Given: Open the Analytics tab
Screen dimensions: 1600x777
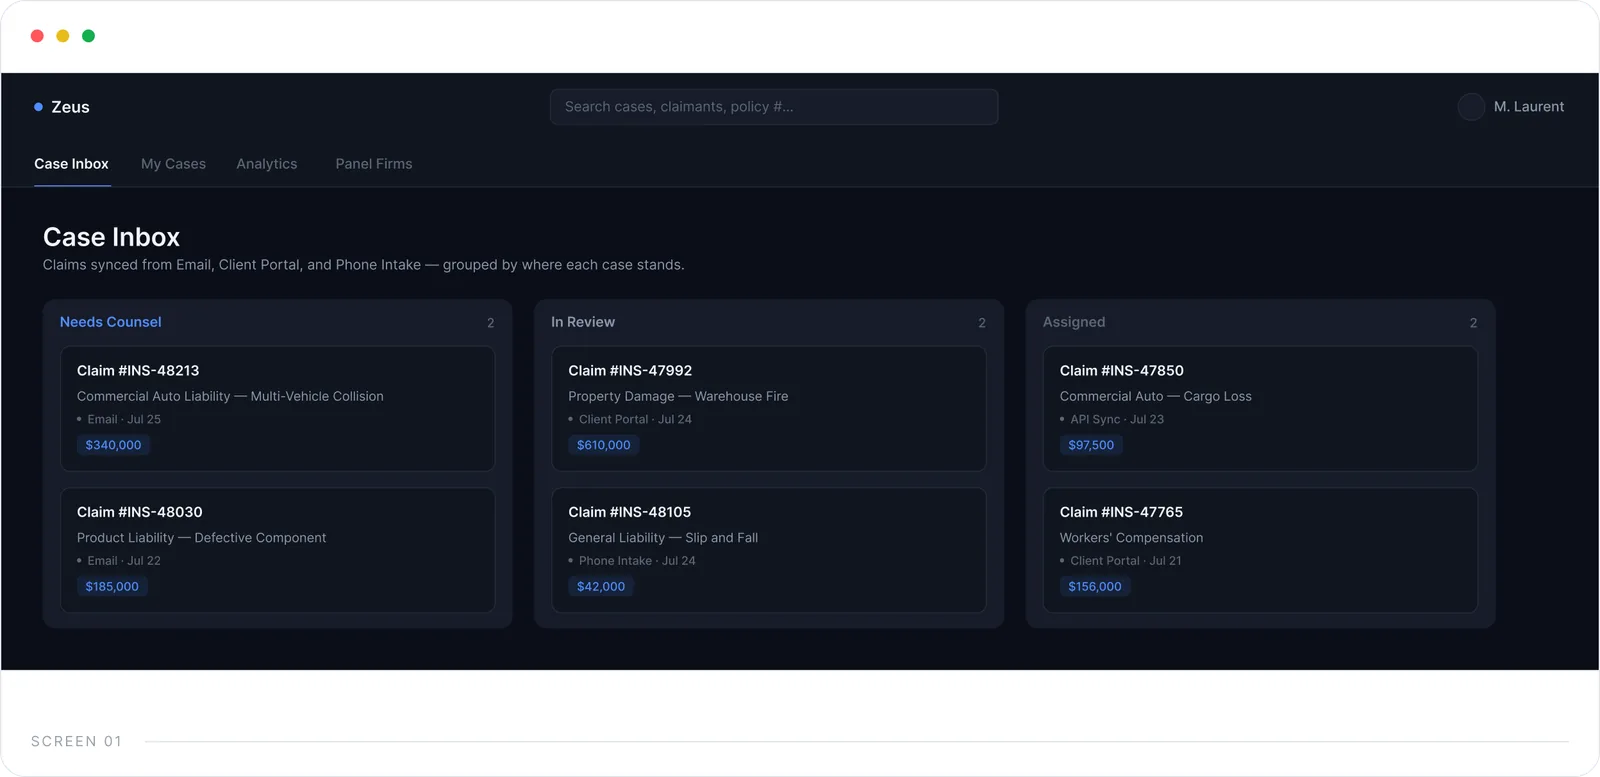Looking at the screenshot, I should click(267, 164).
